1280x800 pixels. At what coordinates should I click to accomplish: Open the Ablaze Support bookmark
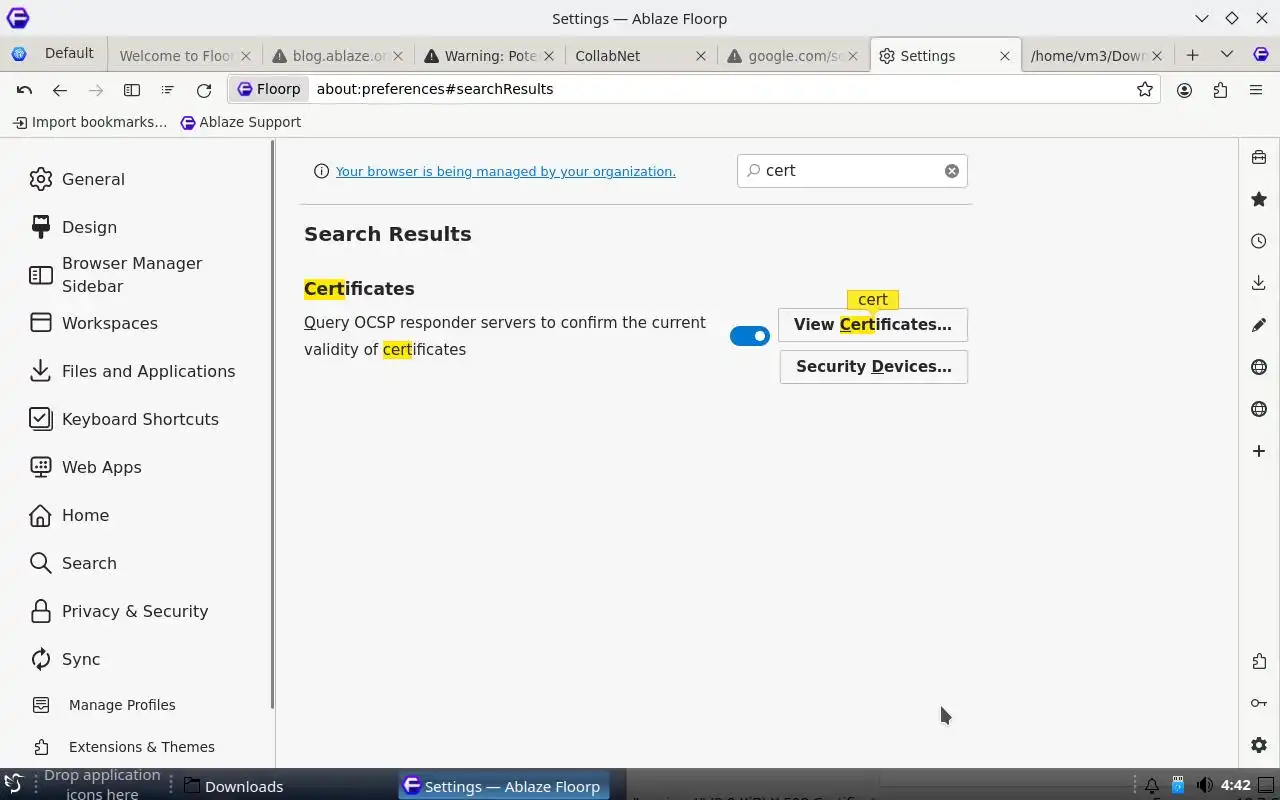tap(240, 122)
